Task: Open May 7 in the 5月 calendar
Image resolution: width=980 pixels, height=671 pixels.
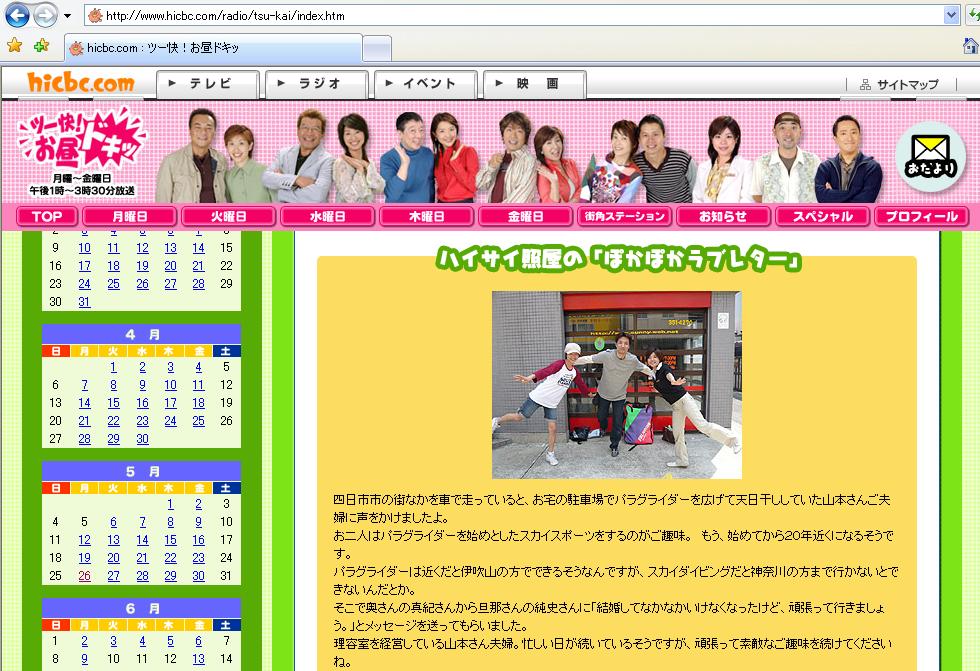Action: click(142, 522)
